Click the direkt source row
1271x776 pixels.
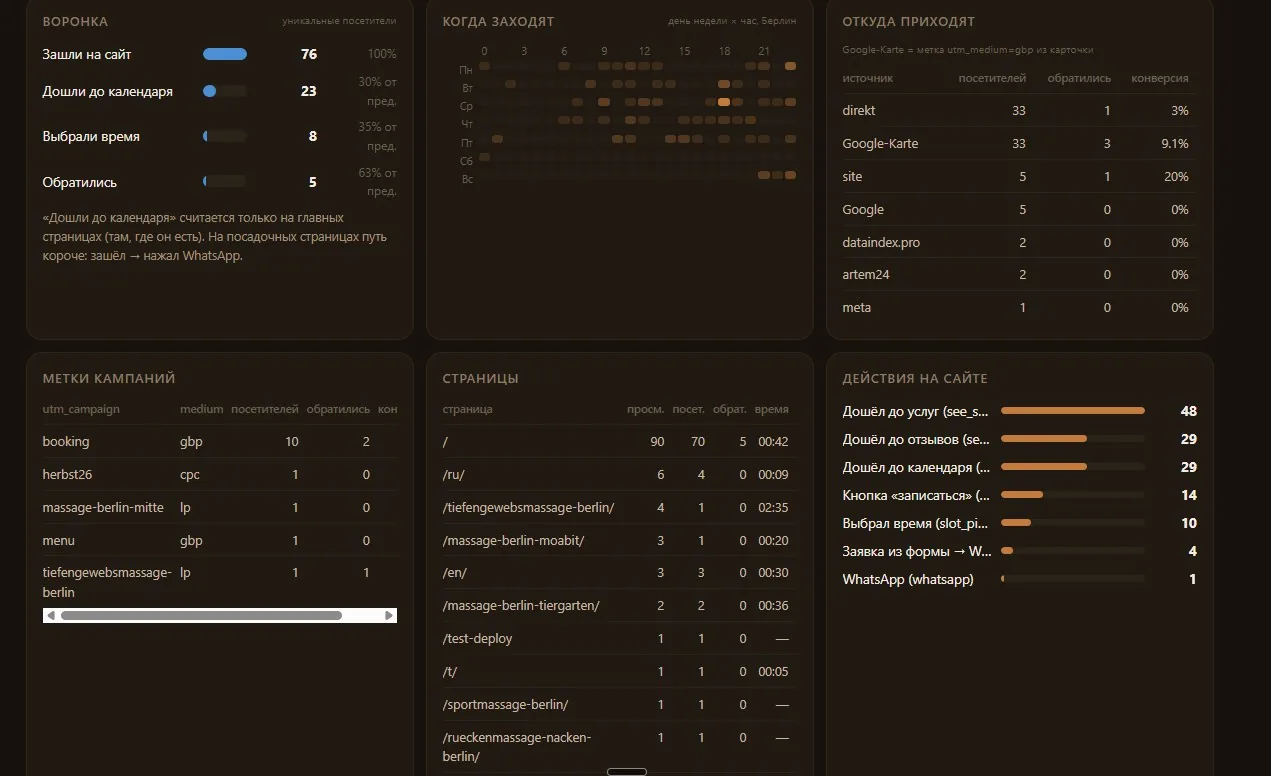coord(1019,110)
